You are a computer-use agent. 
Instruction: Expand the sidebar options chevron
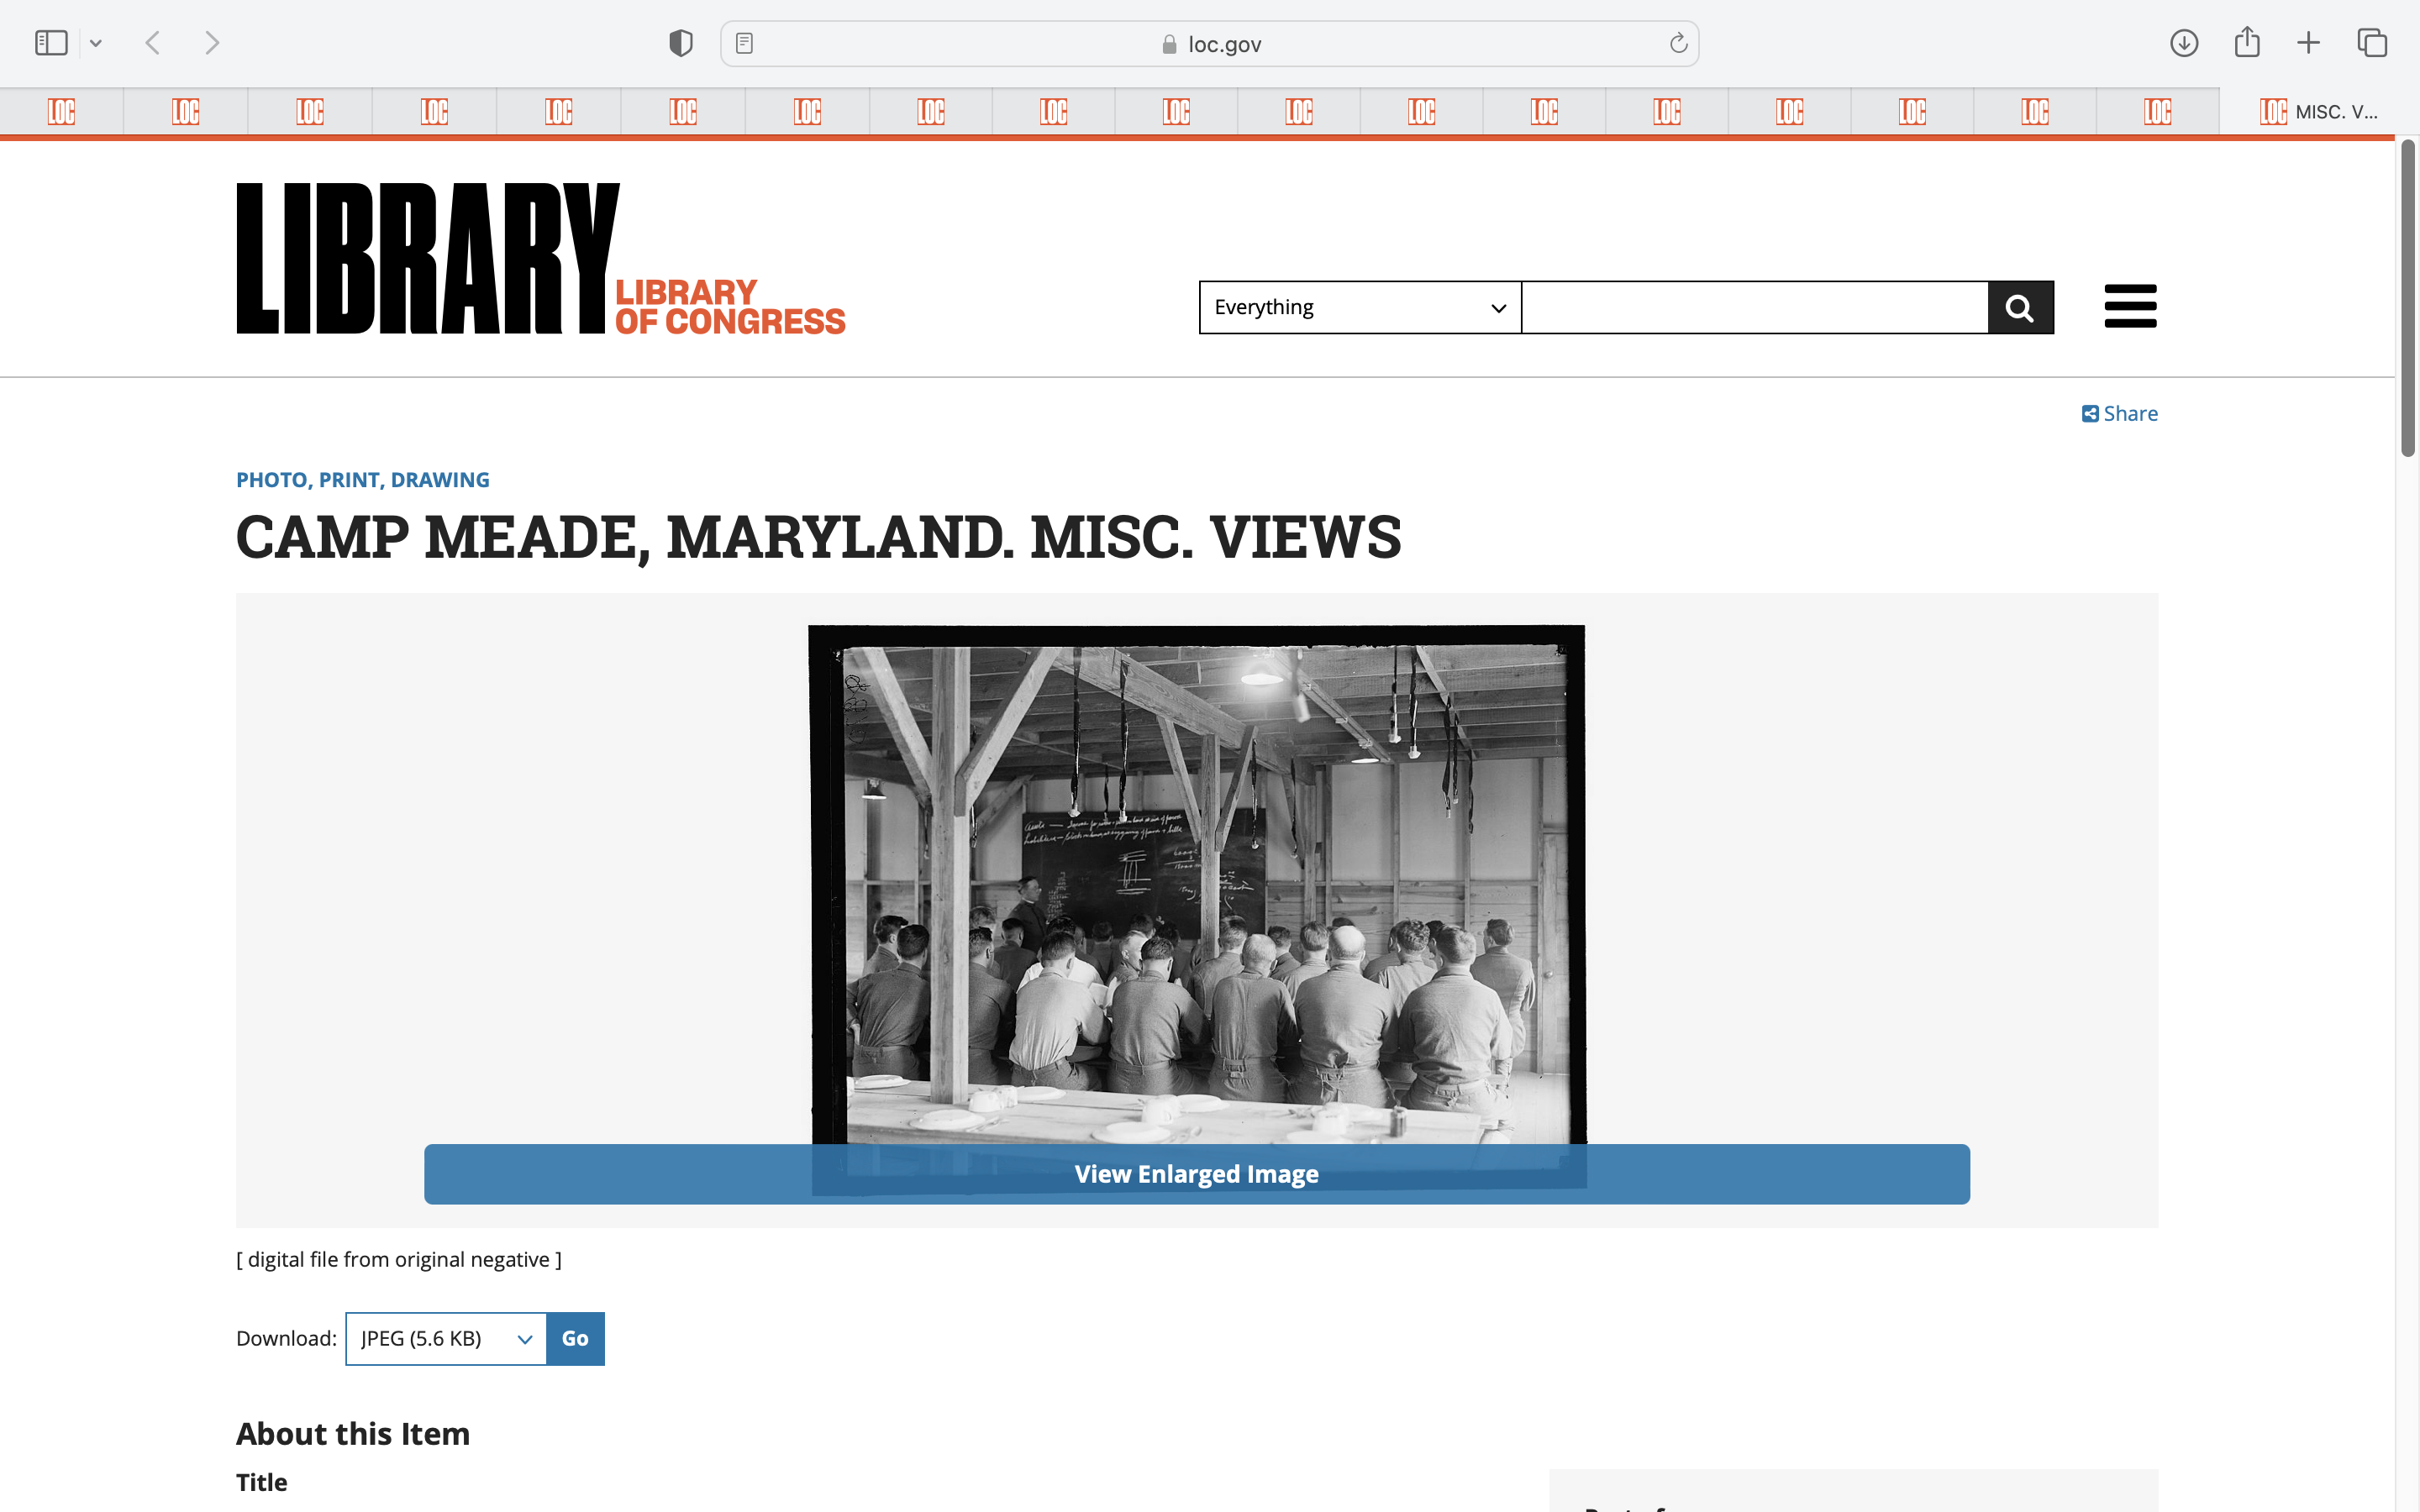(96, 43)
